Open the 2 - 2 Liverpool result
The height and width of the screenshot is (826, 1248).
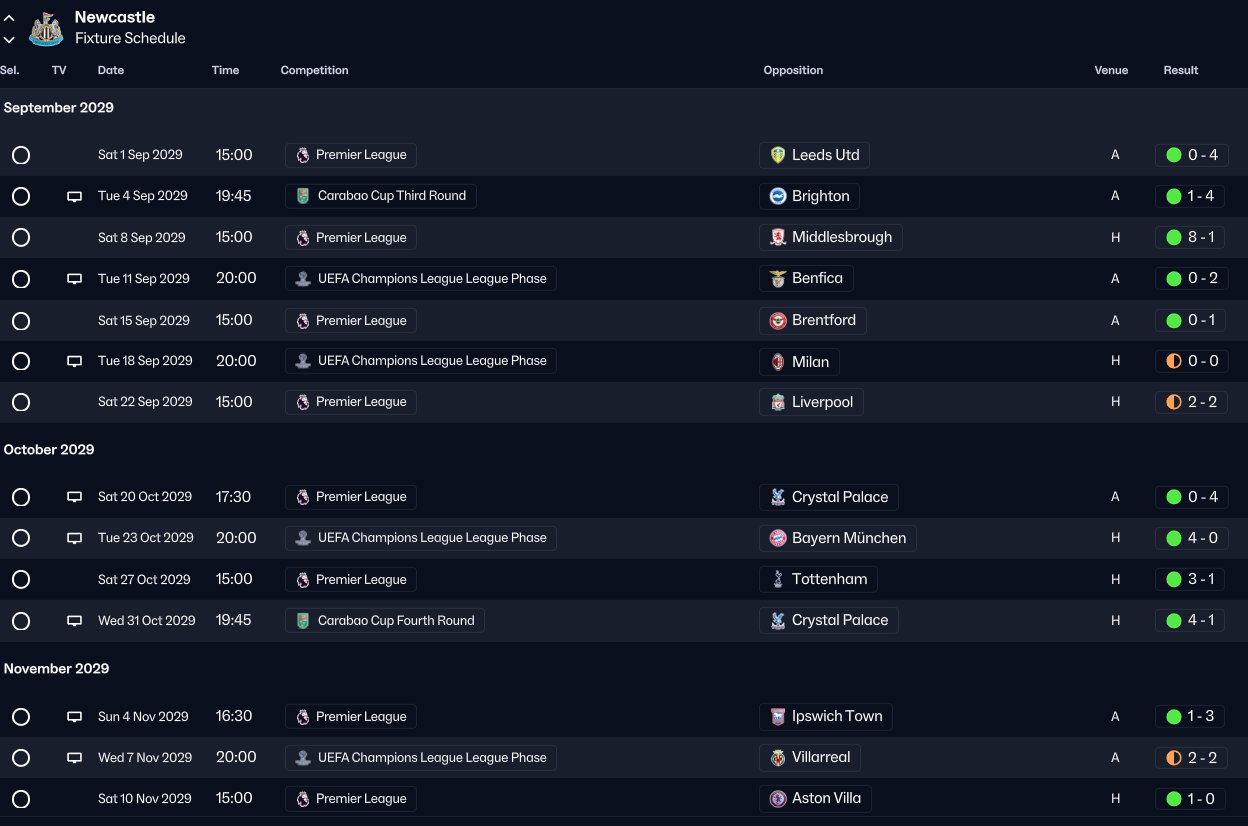tap(1192, 402)
